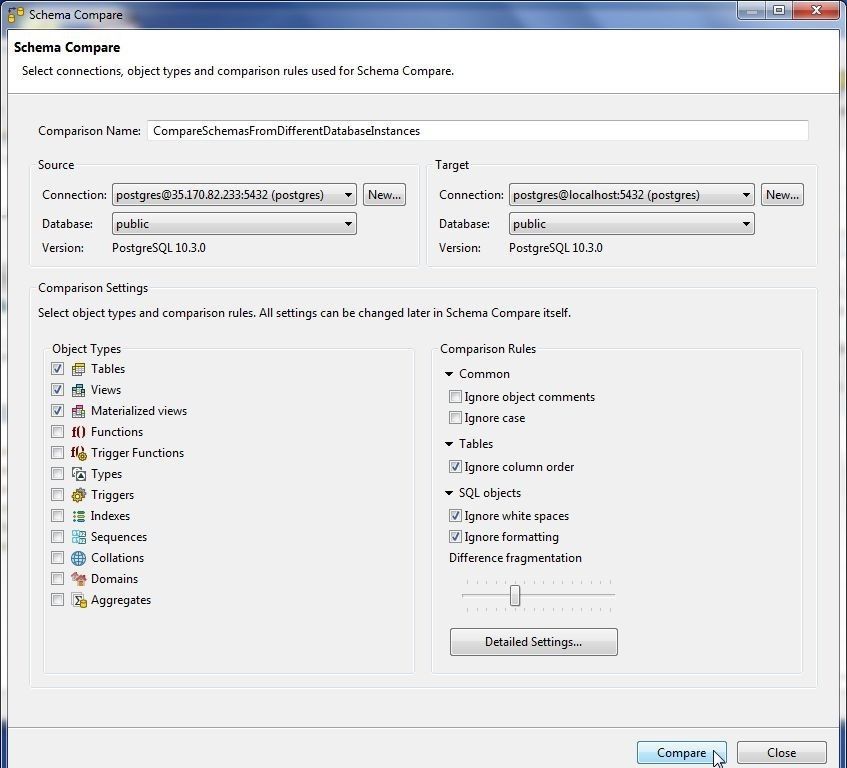Image resolution: width=847 pixels, height=768 pixels.
Task: Click the Sequences icon
Action: [x=78, y=537]
